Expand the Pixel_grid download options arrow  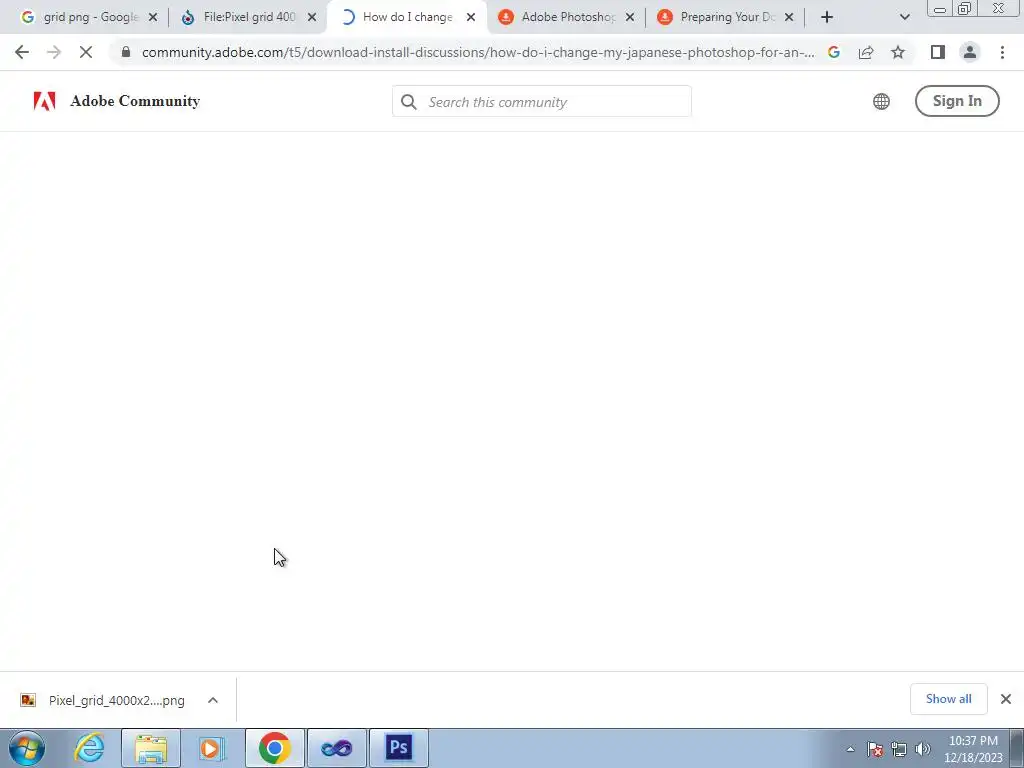[x=213, y=700]
